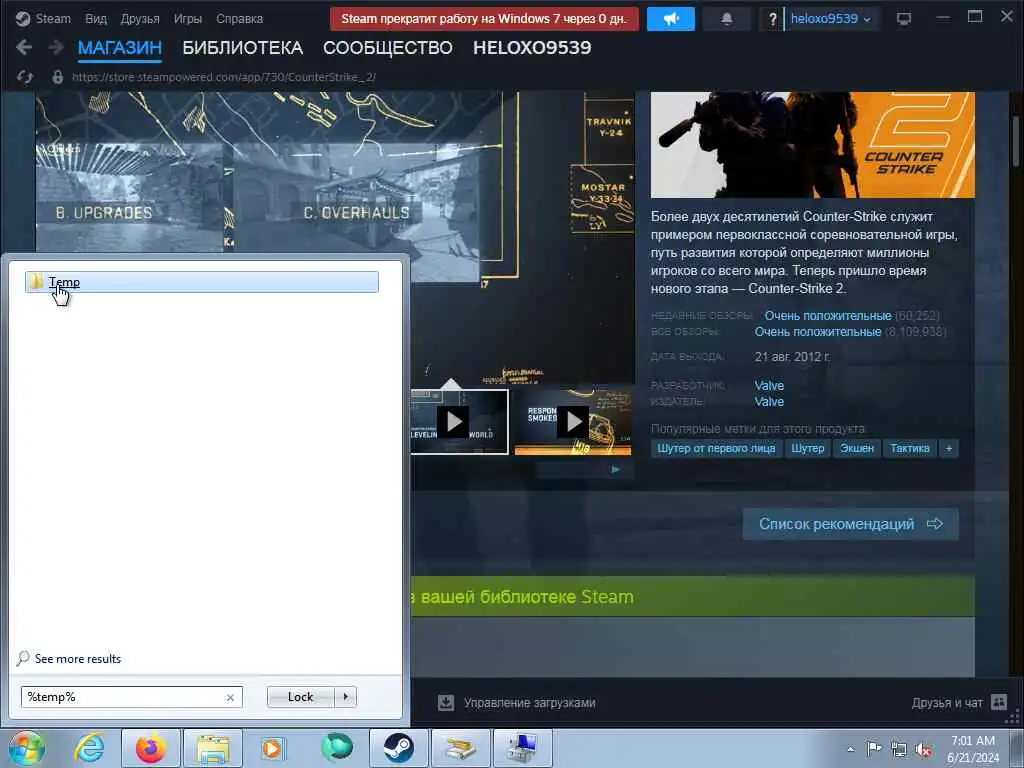Image resolution: width=1024 pixels, height=768 pixels.
Task: Open downloads manager tray icon
Action: [446, 703]
